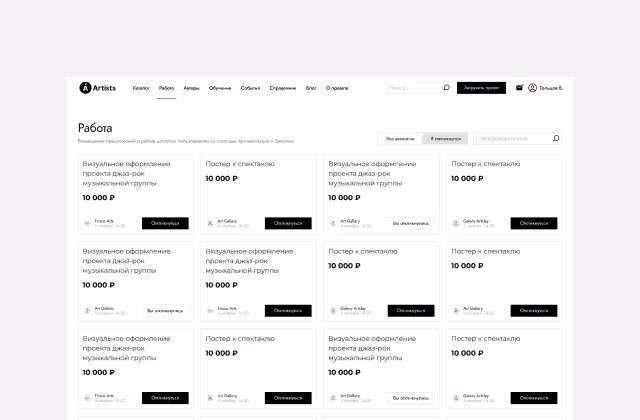Click the user profile avatar icon
The width and height of the screenshot is (640, 420).
pos(533,88)
